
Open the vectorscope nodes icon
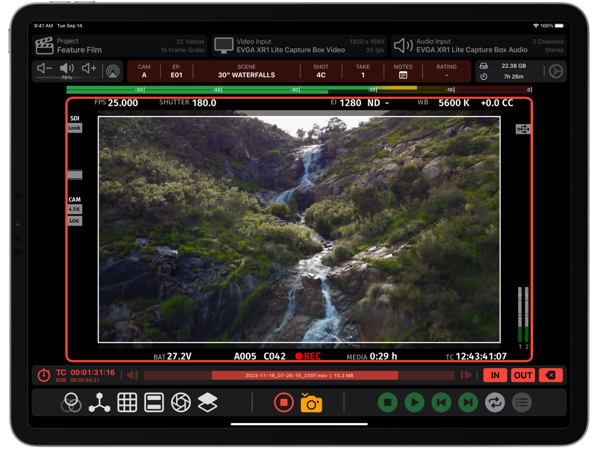coord(99,402)
